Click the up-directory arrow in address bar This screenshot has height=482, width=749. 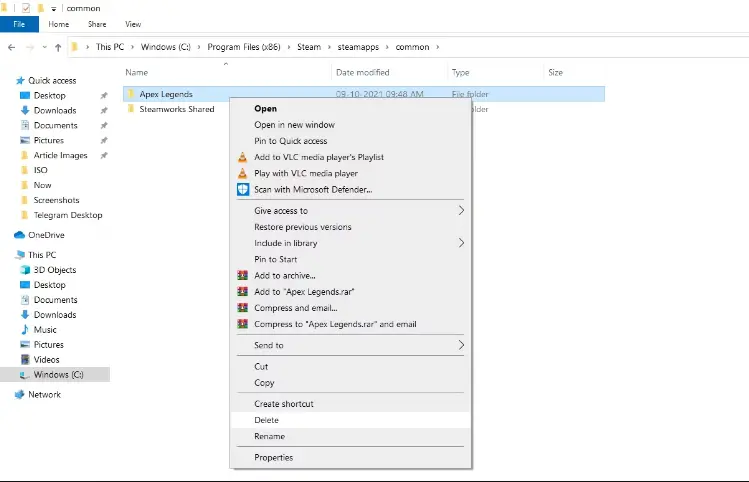57,47
